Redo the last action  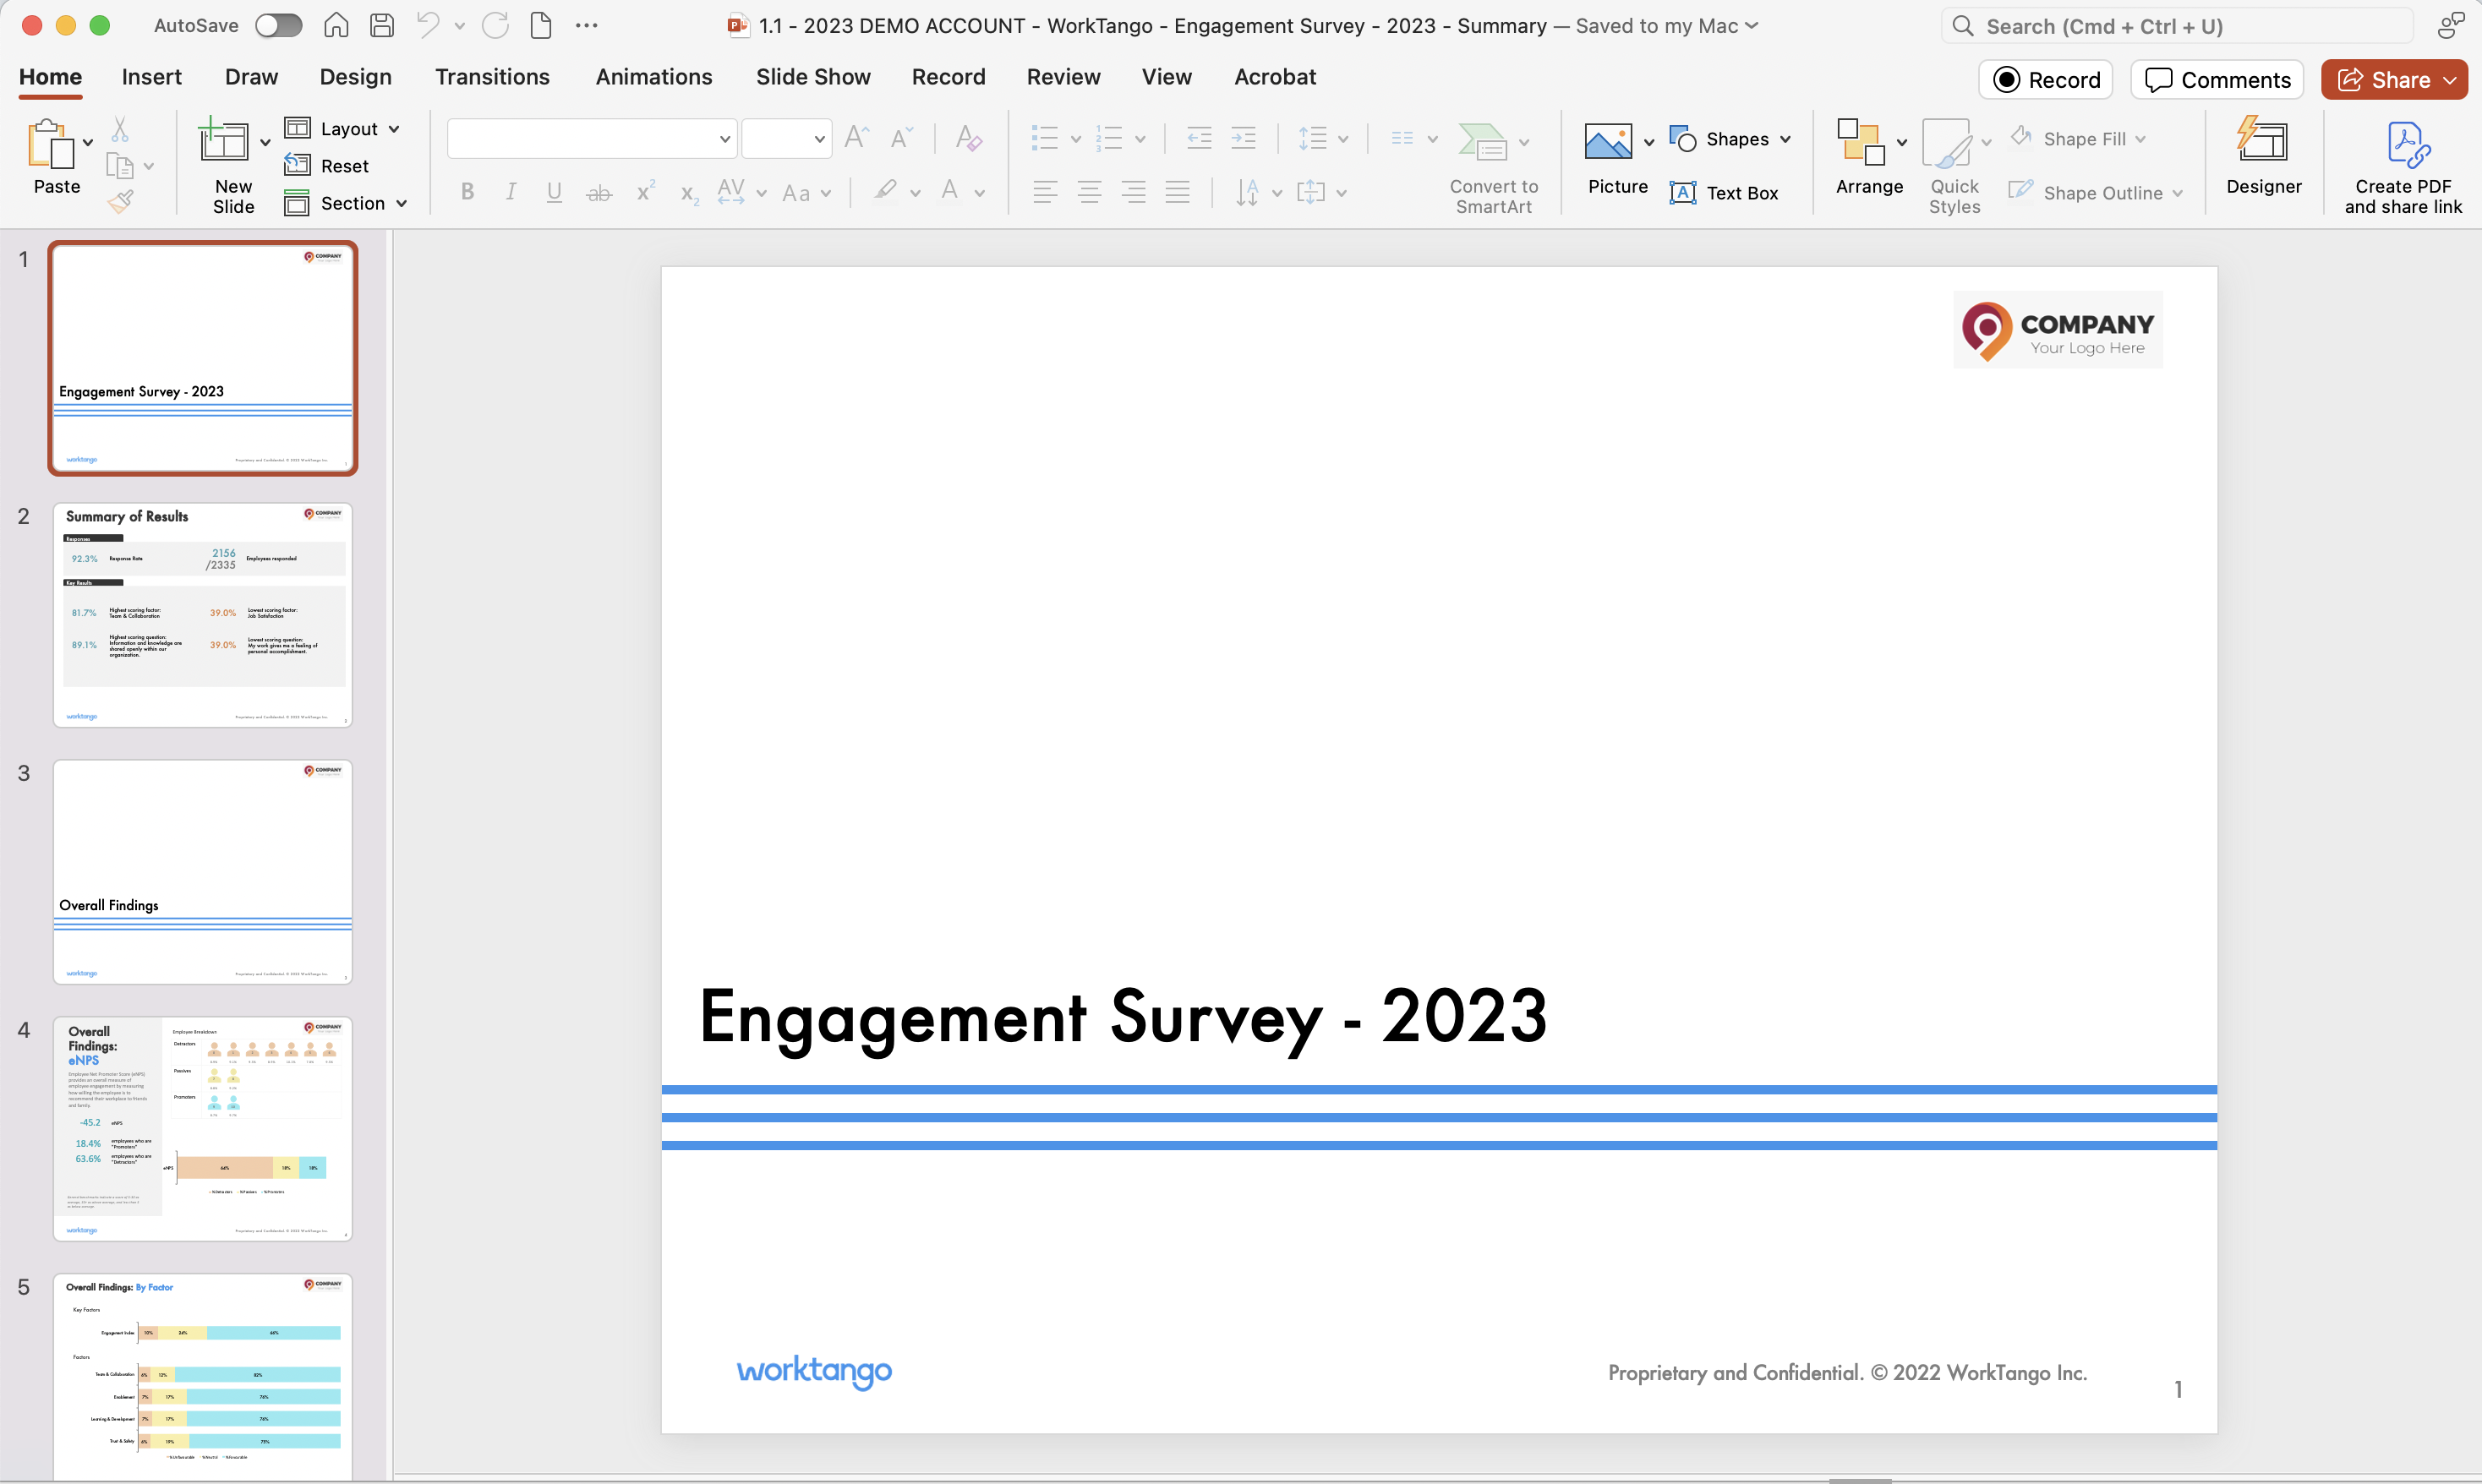pyautogui.click(x=495, y=25)
